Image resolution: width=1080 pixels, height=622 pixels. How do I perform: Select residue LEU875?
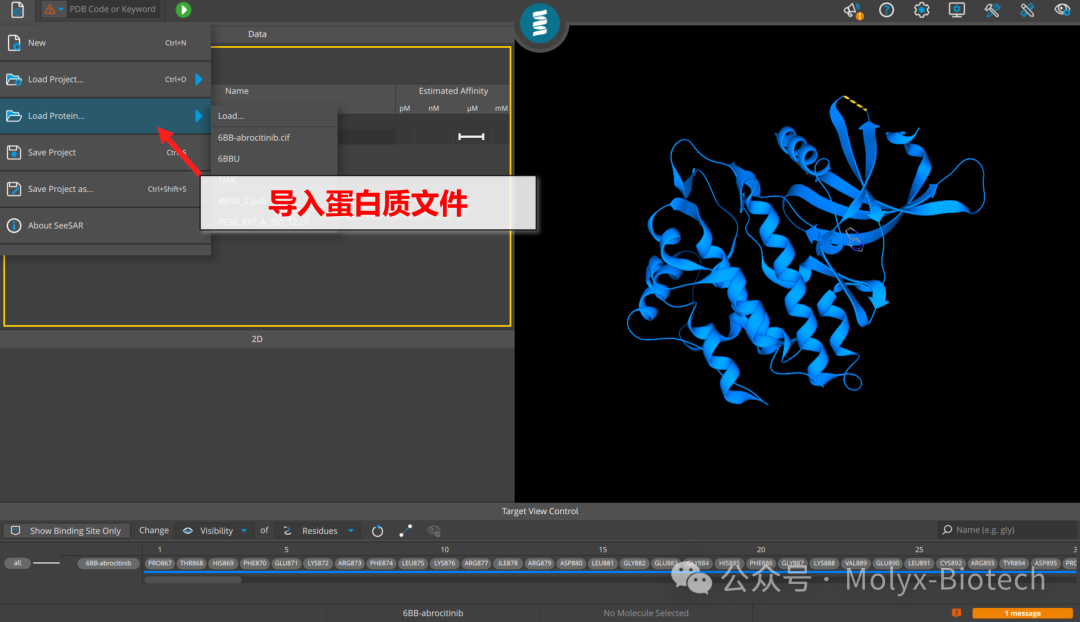click(413, 563)
